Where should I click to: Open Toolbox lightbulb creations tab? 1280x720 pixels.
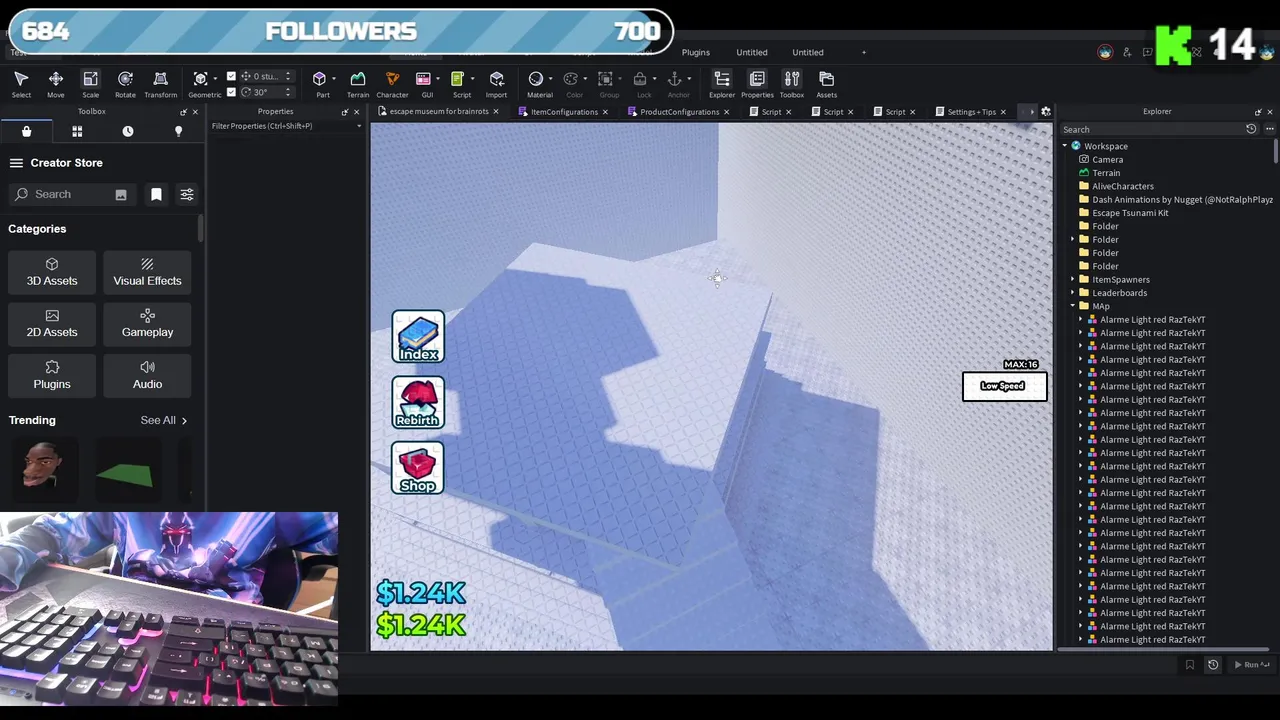click(178, 131)
